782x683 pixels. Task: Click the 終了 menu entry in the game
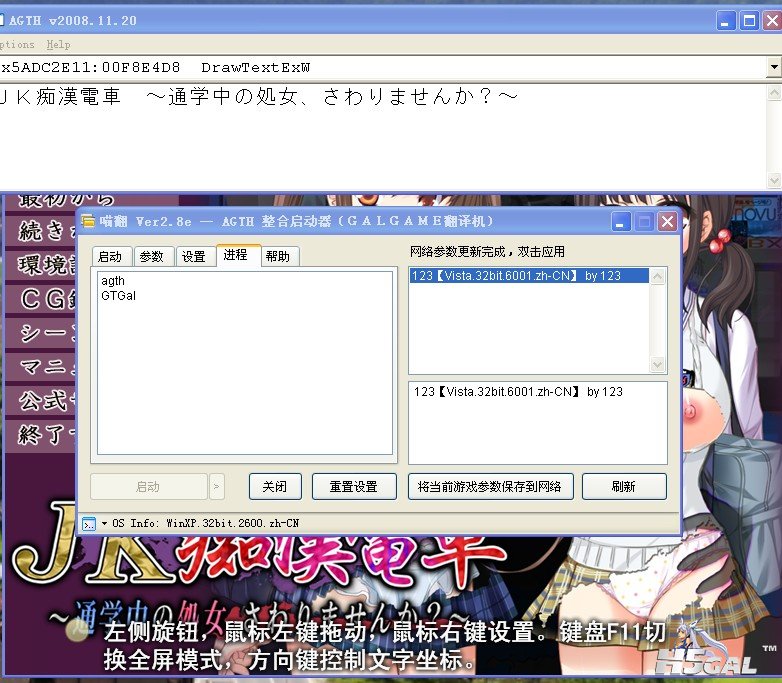coord(42,435)
